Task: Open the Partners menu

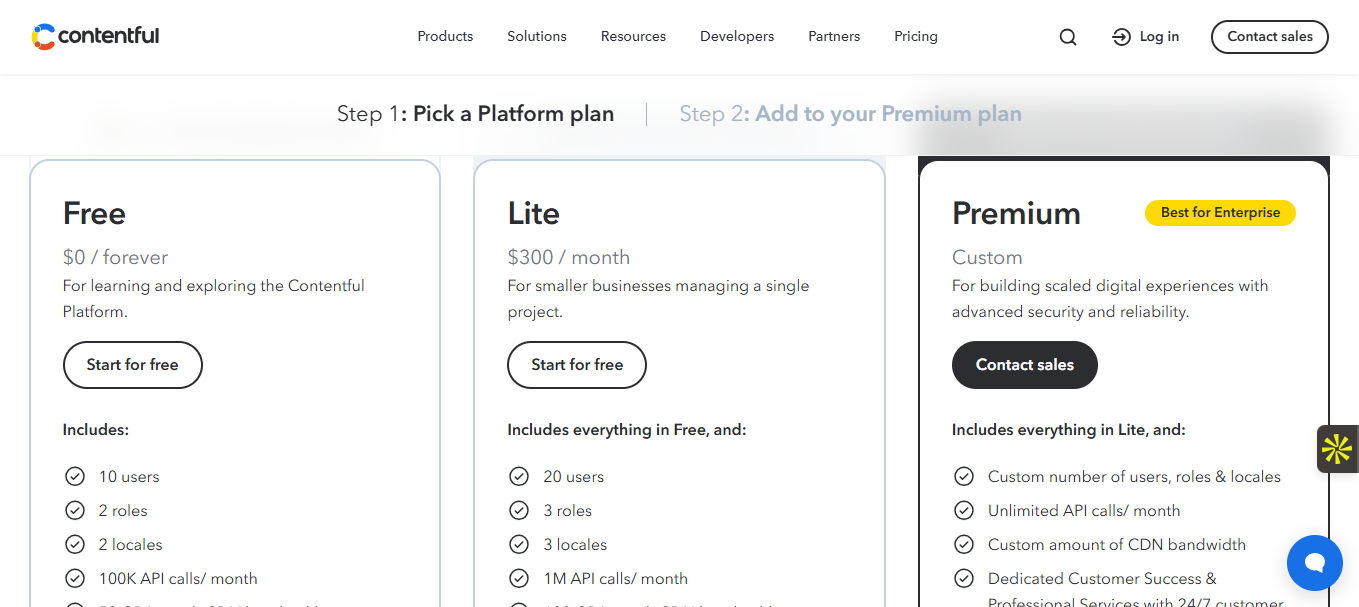Action: 834,37
